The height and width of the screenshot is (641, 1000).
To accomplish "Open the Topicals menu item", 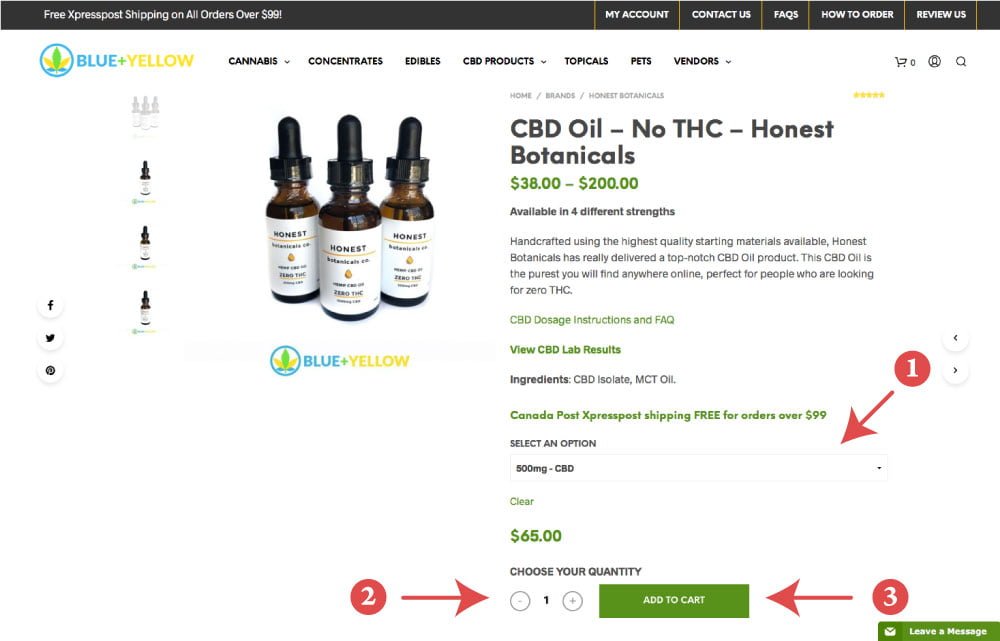I will point(586,61).
